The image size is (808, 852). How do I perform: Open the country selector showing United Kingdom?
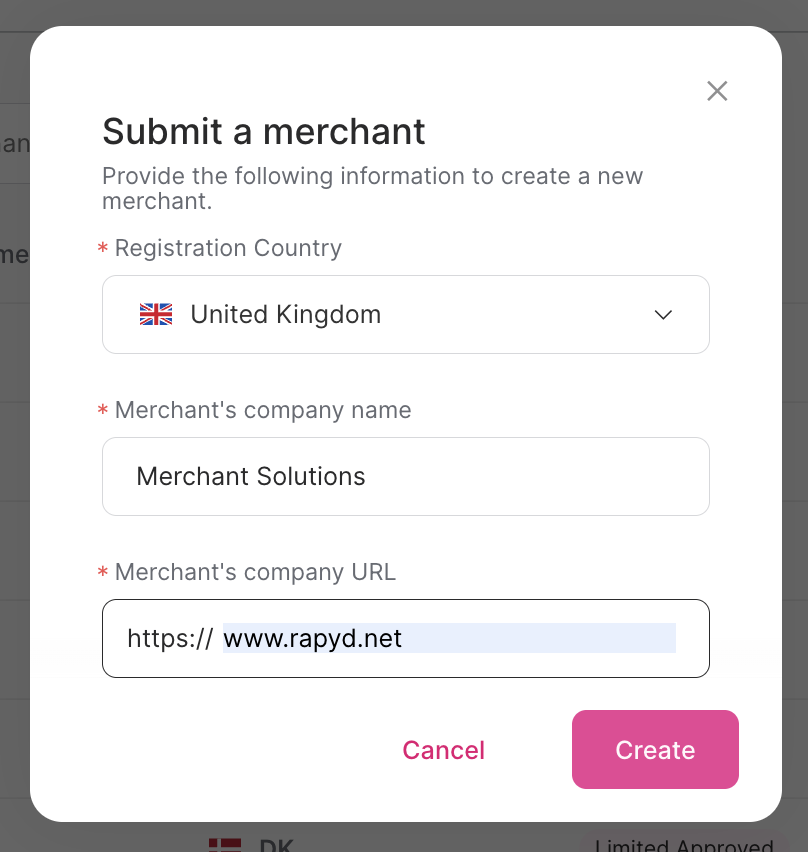(405, 314)
